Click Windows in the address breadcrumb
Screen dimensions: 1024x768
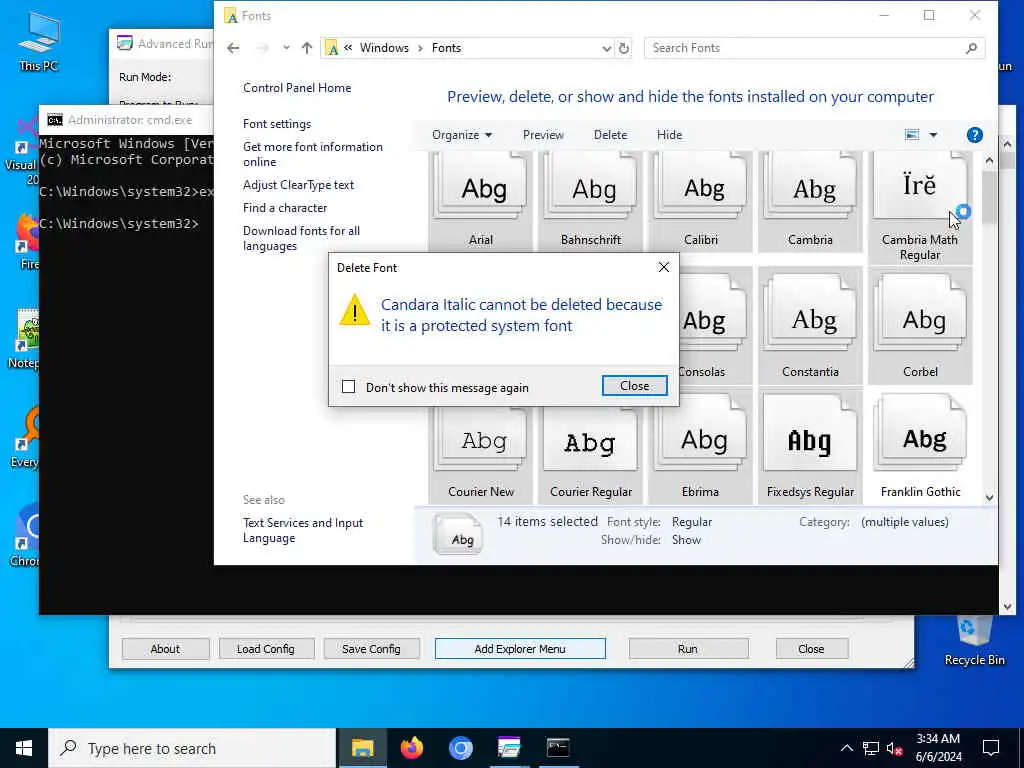click(384, 48)
